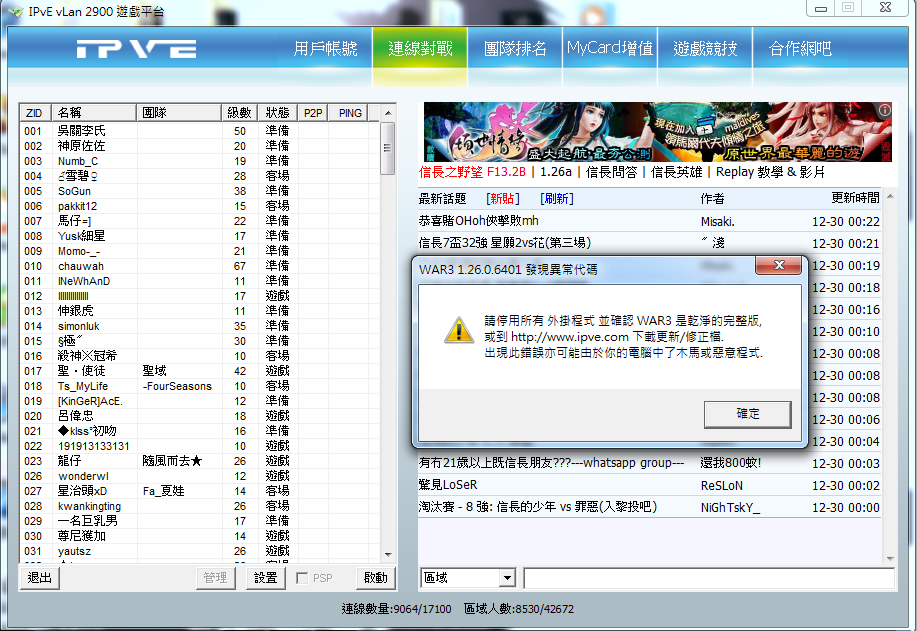Open the 信長英雄 link
The image size is (917, 631).
(676, 172)
